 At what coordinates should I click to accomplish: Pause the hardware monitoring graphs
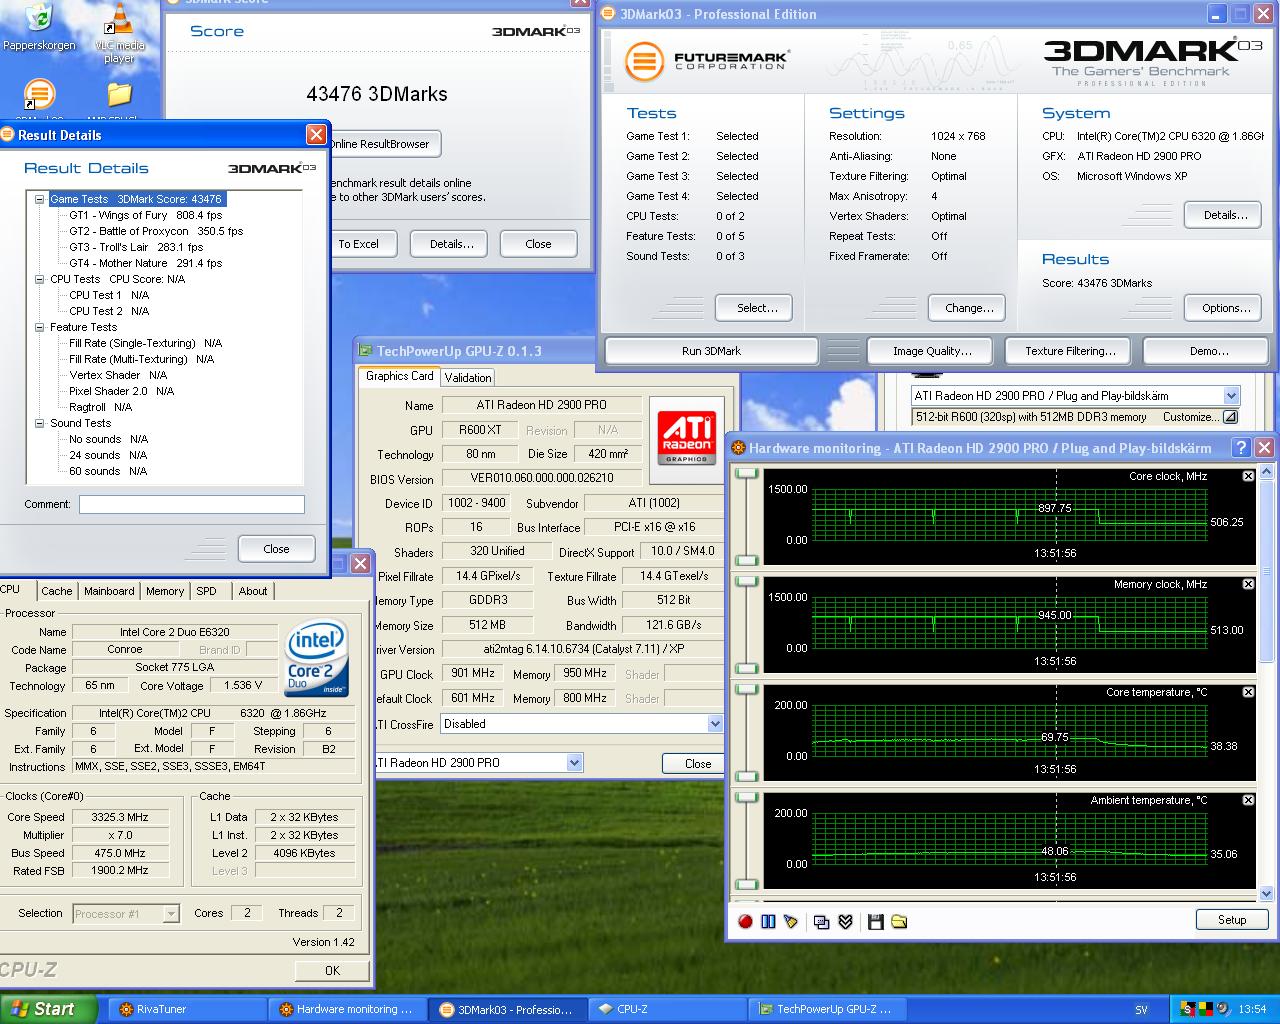[768, 921]
